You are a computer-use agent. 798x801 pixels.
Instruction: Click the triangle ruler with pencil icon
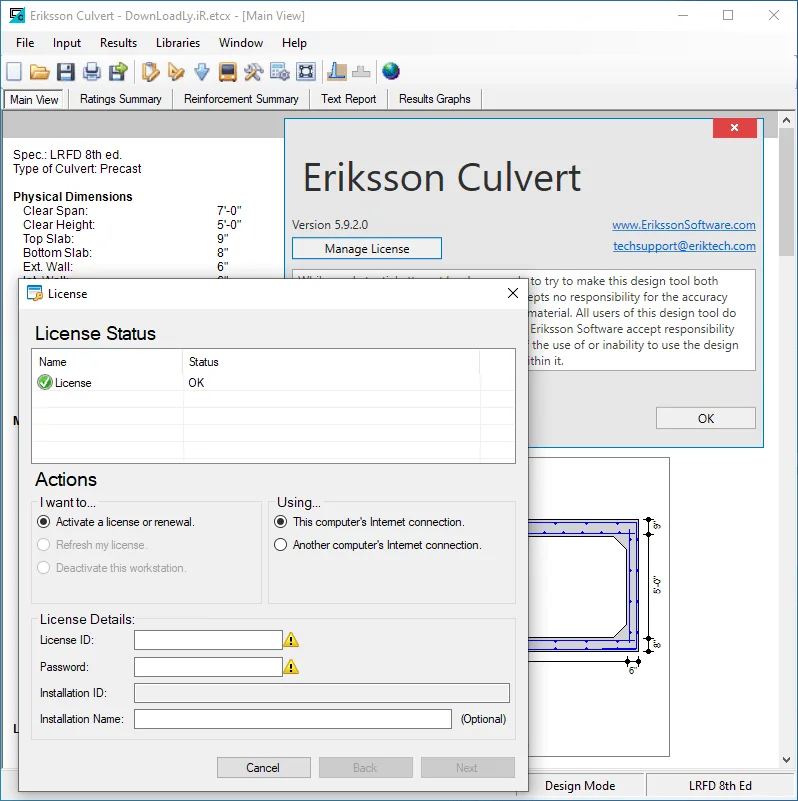[x=176, y=72]
